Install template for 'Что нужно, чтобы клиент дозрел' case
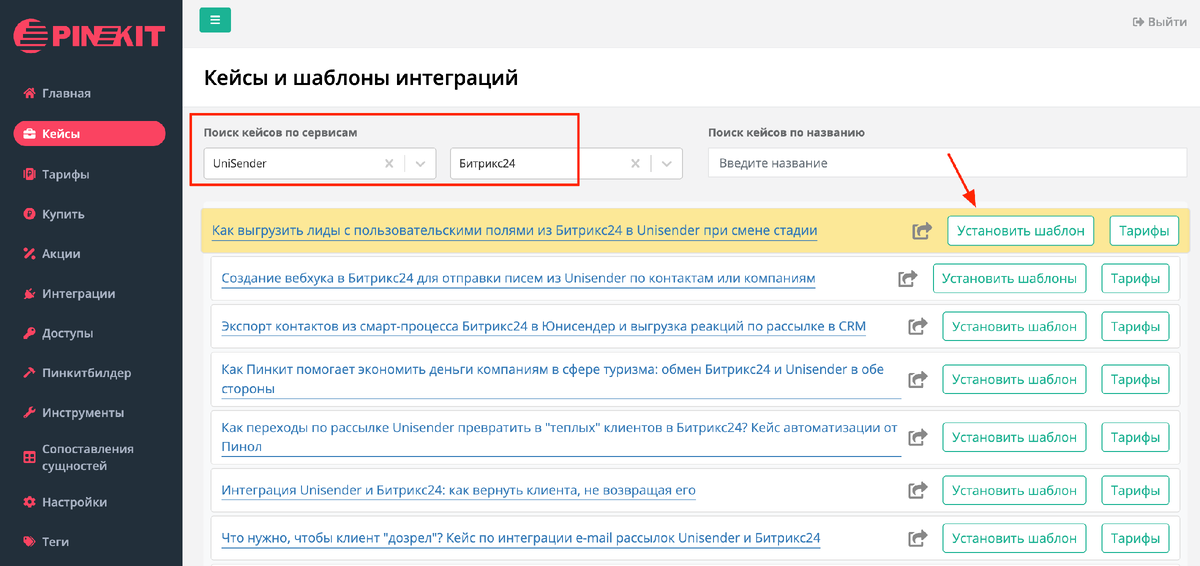The image size is (1200, 566). pyautogui.click(x=1014, y=539)
